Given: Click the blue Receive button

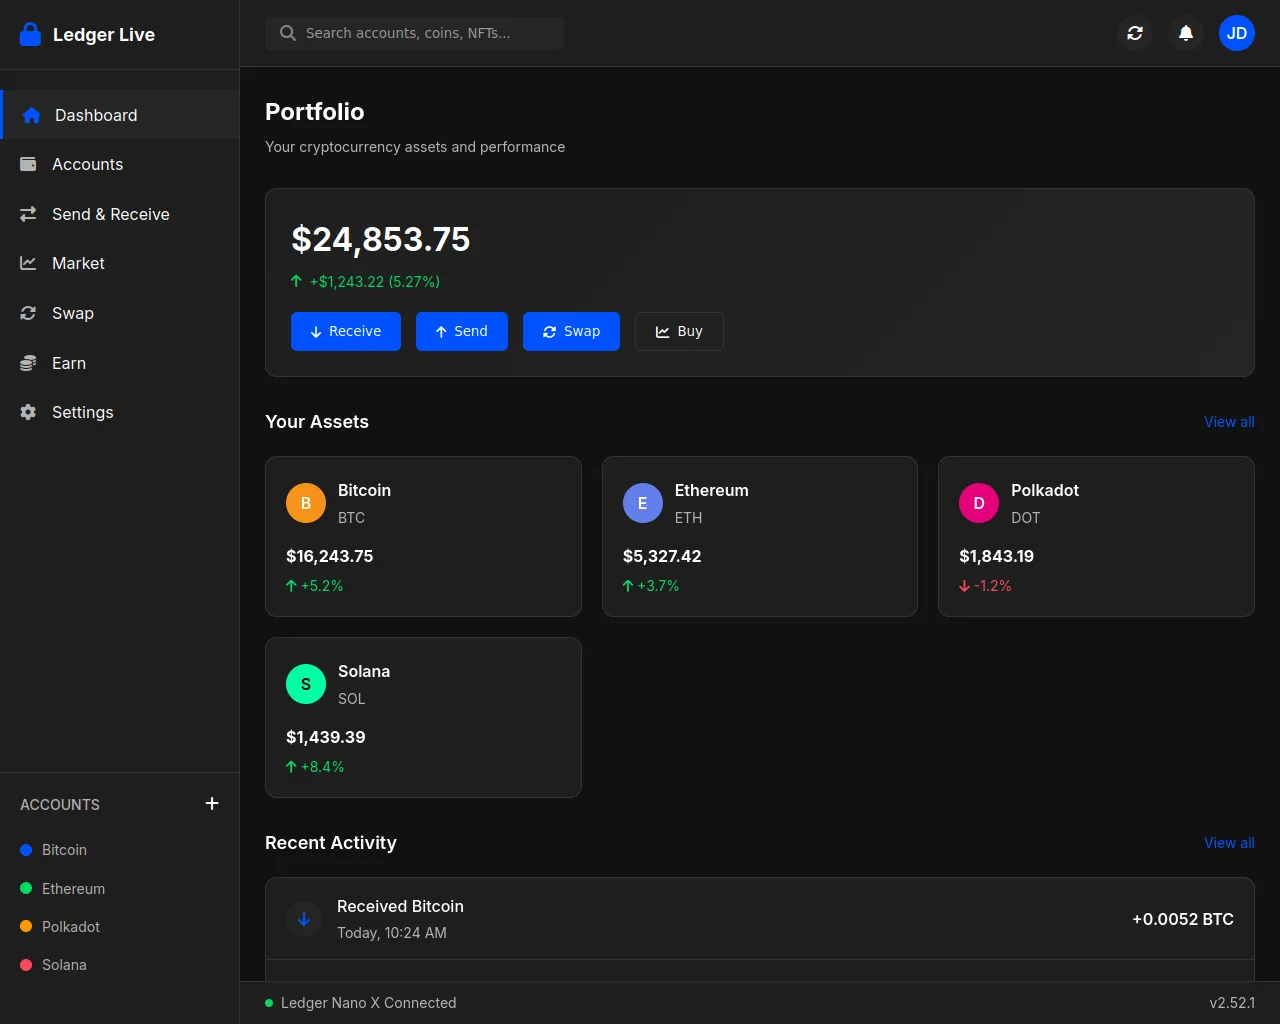Looking at the screenshot, I should click(346, 331).
